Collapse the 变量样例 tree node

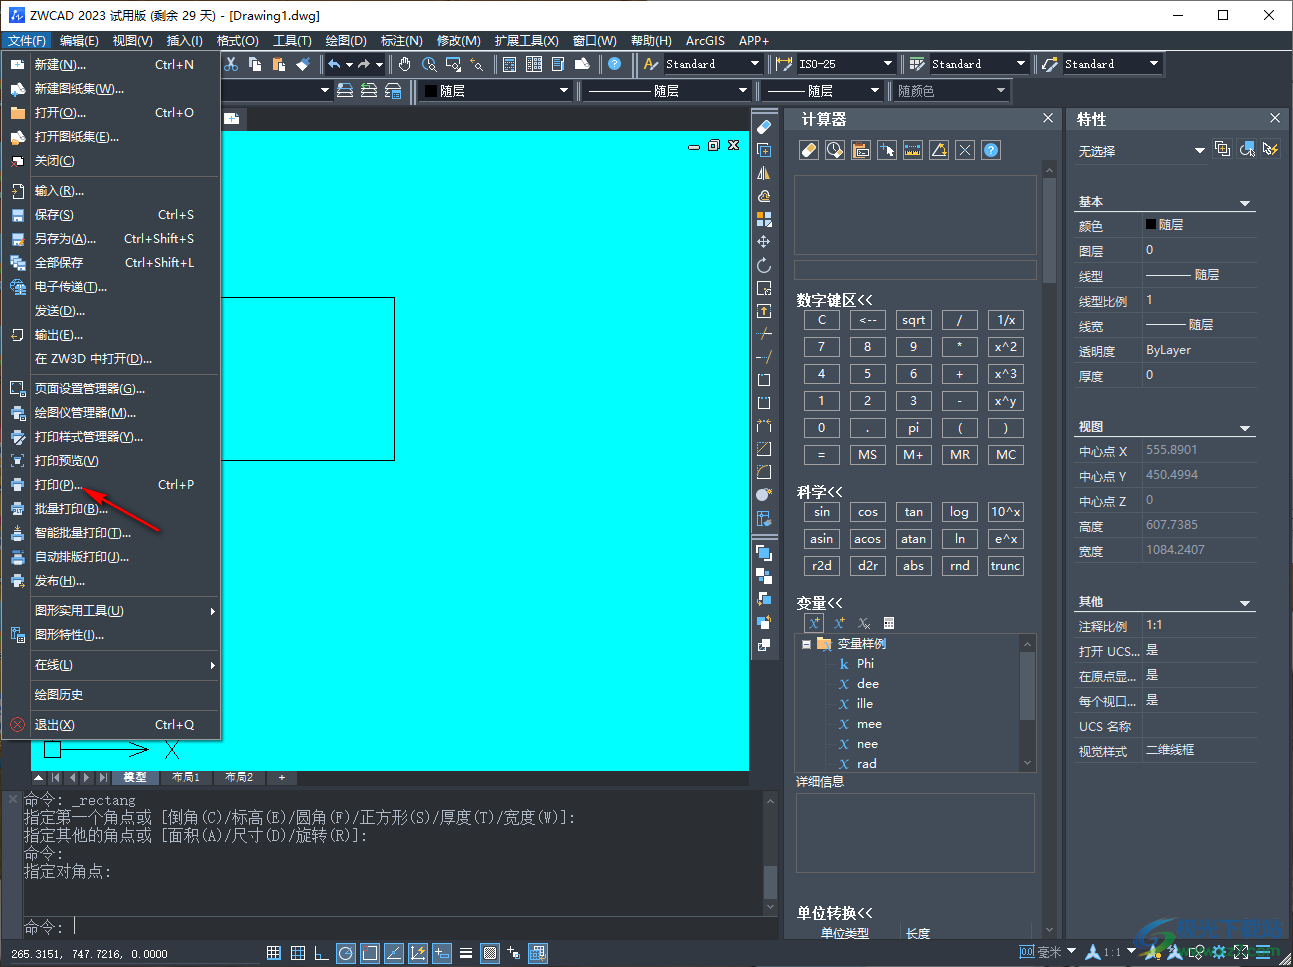[x=806, y=644]
